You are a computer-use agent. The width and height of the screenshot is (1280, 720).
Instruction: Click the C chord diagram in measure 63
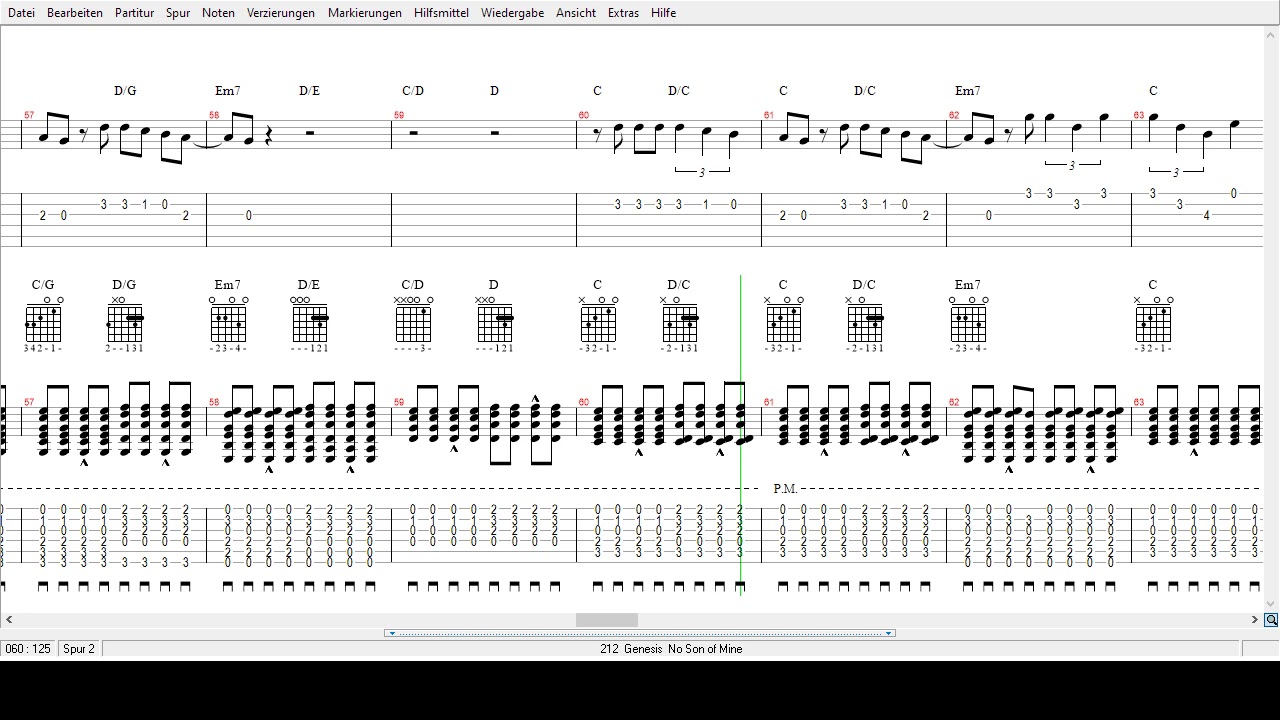click(x=1153, y=320)
